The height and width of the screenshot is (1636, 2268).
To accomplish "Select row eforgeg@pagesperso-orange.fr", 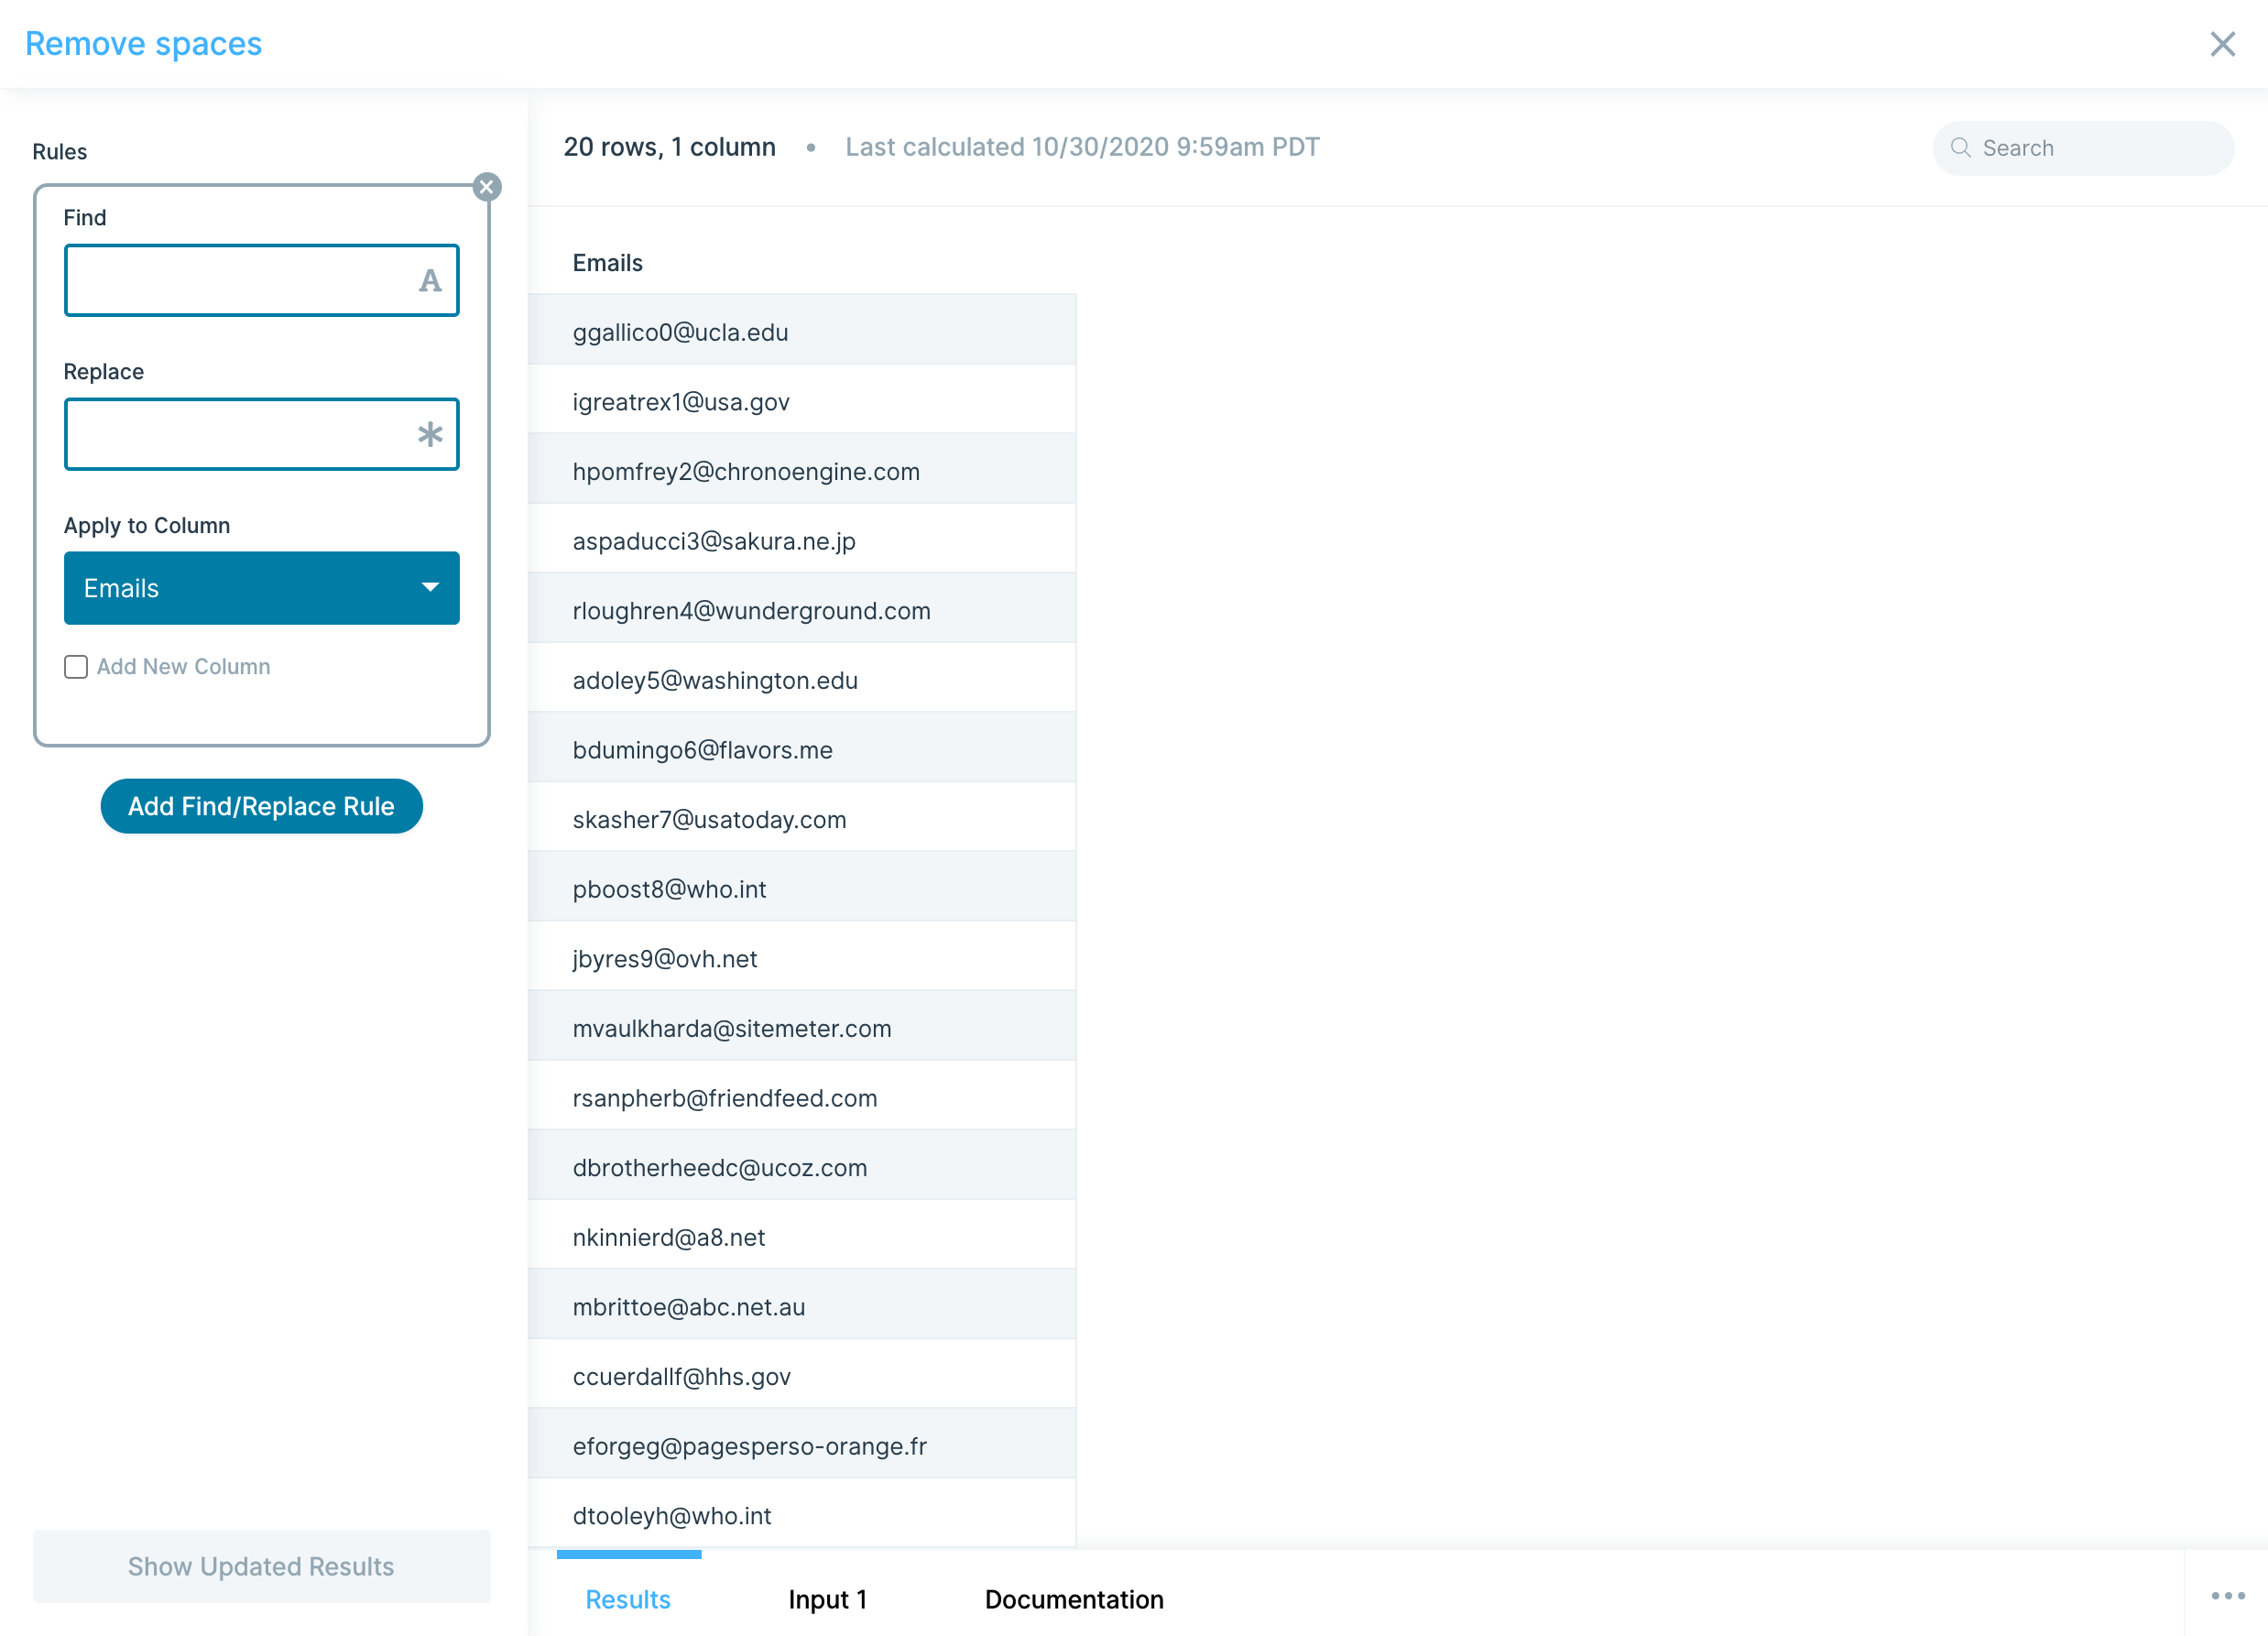I will (802, 1444).
